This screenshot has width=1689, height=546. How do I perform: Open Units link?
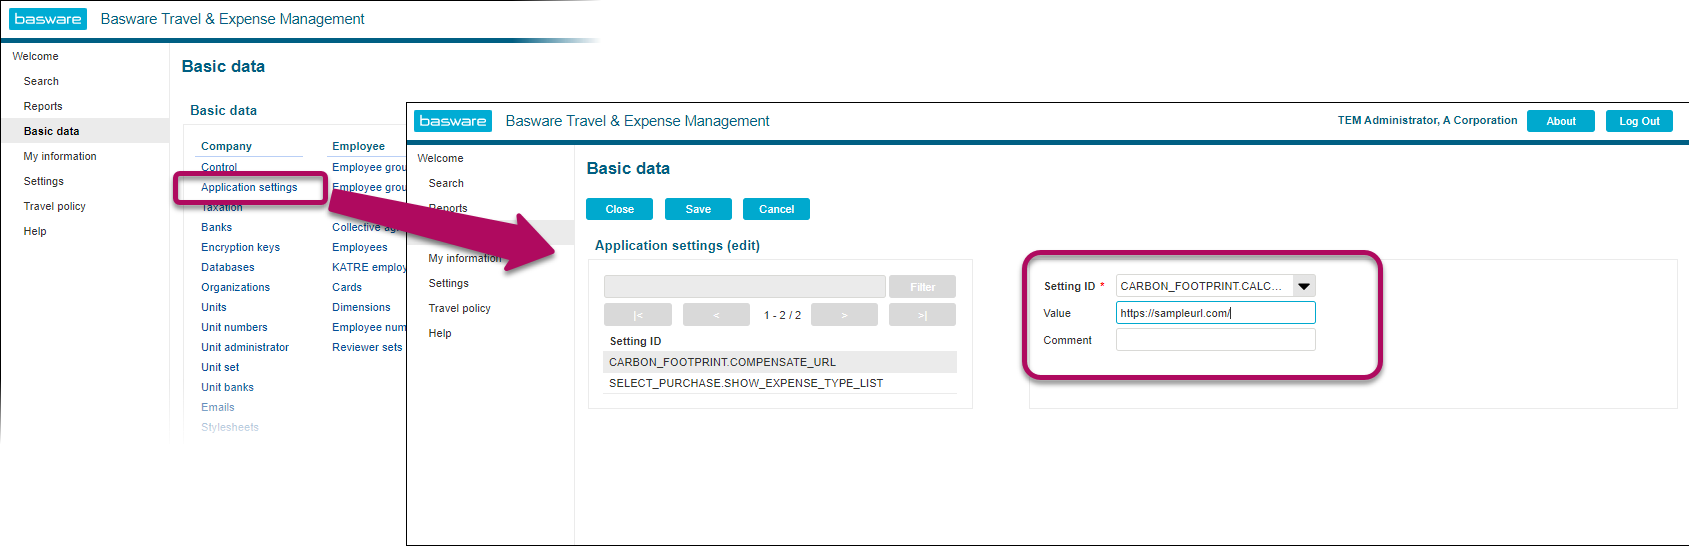[x=213, y=307]
